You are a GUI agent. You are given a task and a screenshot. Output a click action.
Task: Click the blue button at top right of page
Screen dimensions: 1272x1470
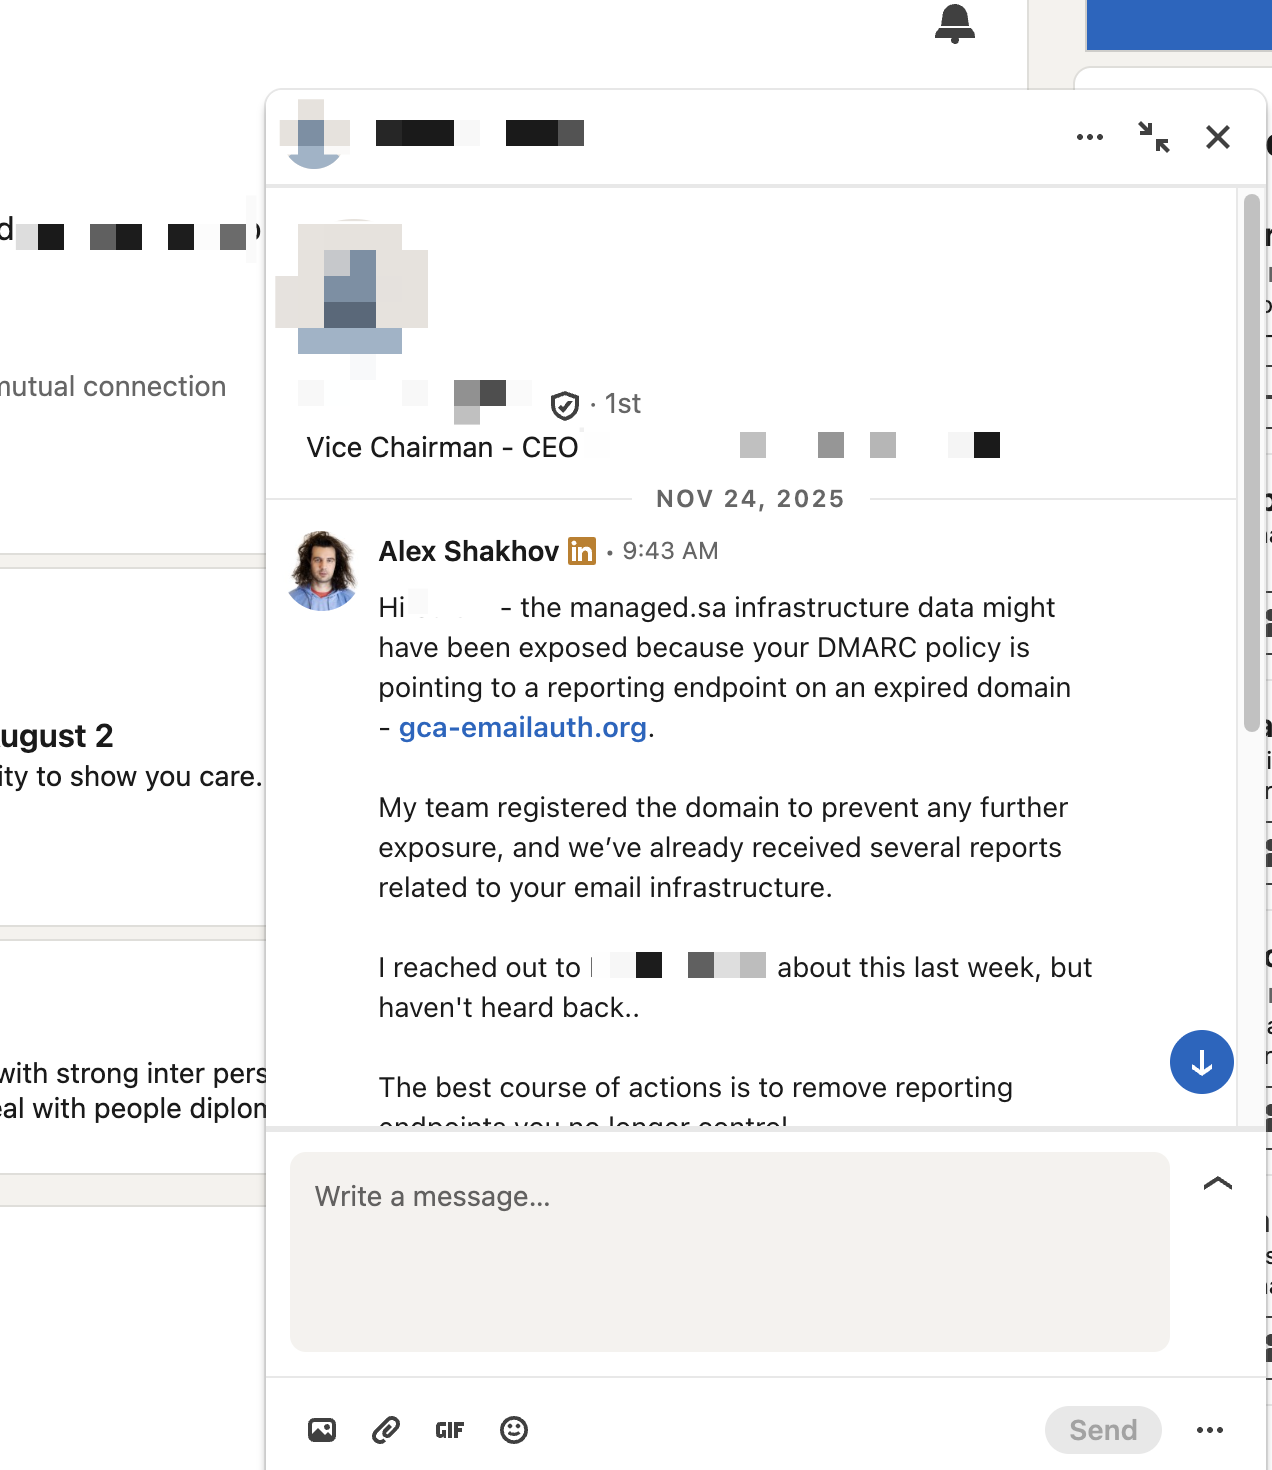(1179, 25)
